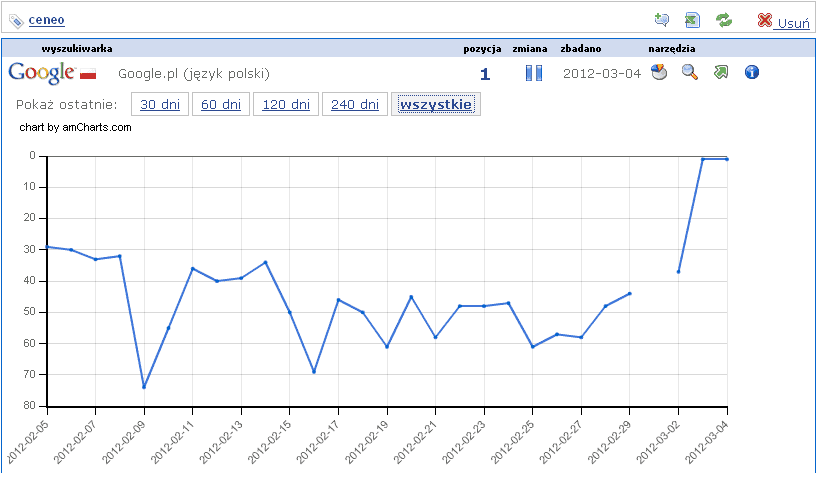Click the Google logo
This screenshot has width=819, height=491.
[41, 72]
